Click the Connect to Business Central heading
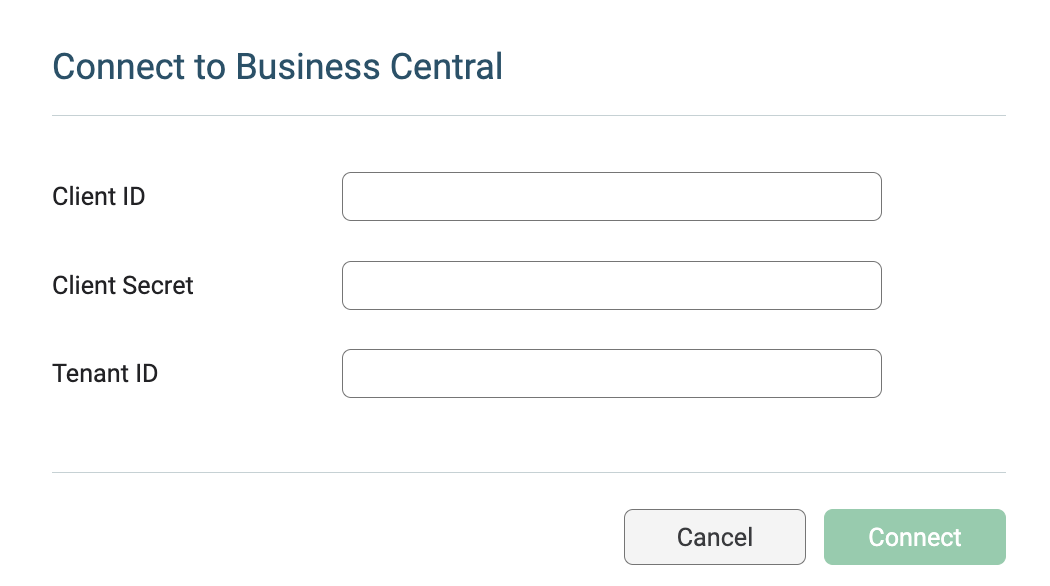The image size is (1050, 586). click(x=277, y=66)
